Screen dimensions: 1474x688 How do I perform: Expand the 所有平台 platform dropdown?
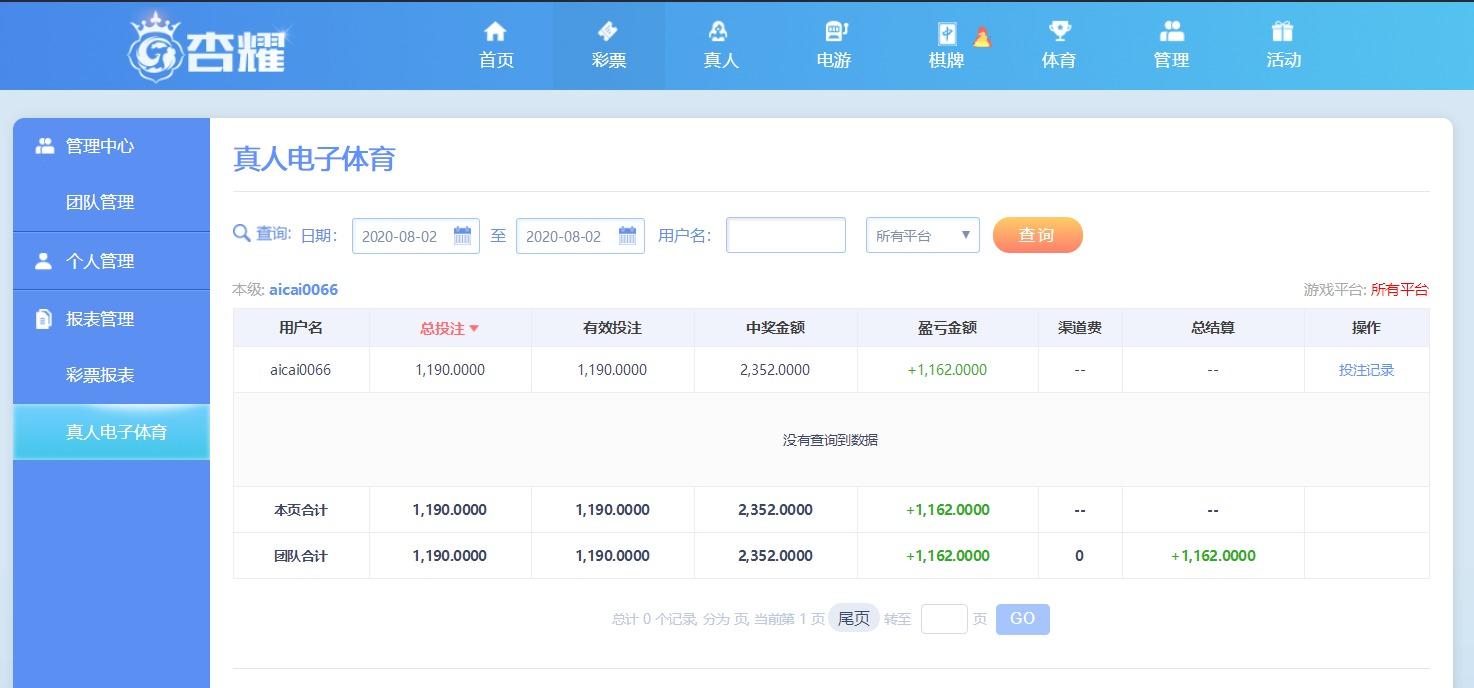point(922,236)
